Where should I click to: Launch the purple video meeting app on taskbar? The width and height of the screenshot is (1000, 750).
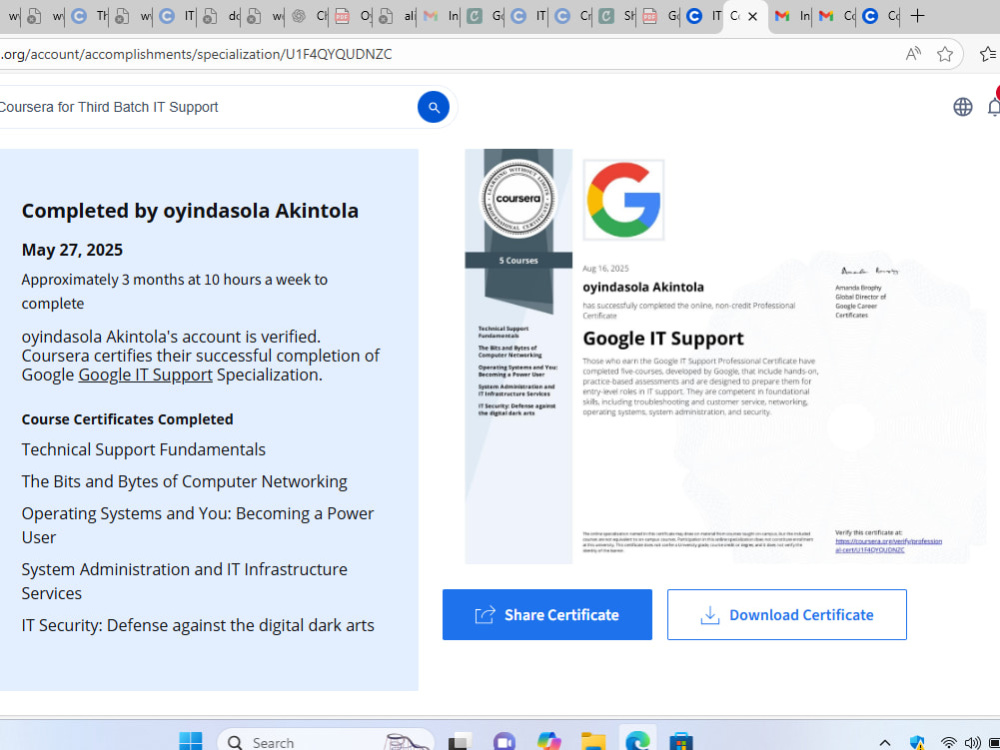pos(504,742)
